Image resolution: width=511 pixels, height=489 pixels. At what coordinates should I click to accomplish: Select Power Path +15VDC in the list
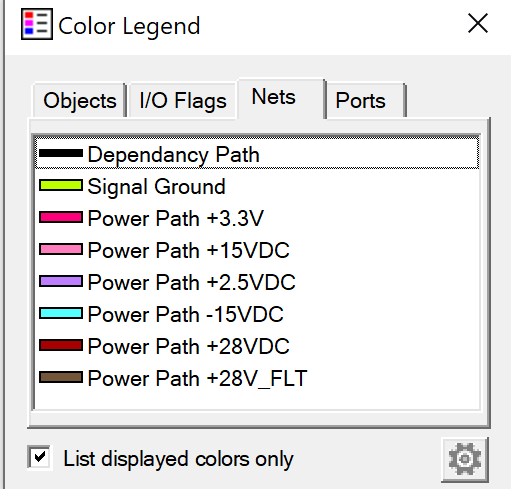click(257, 250)
